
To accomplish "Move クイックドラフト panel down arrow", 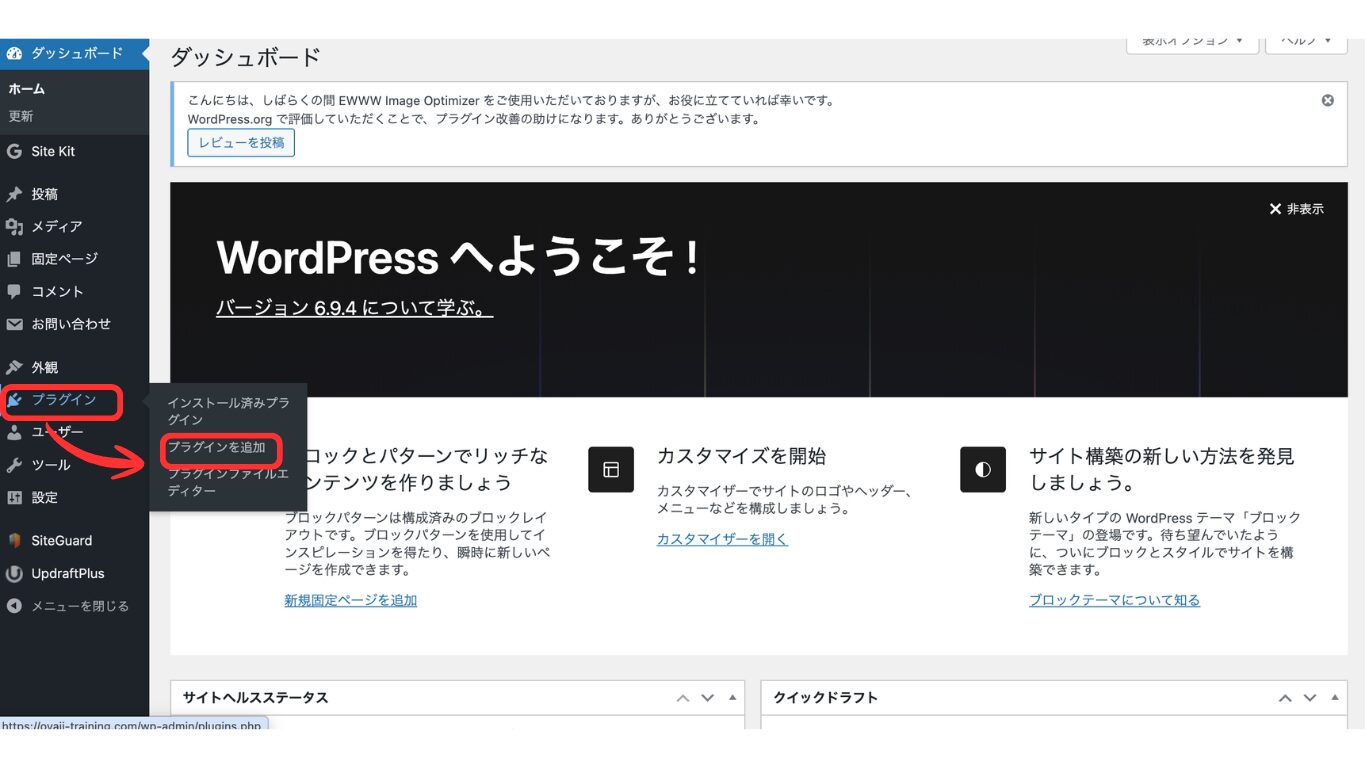I will click(1310, 698).
